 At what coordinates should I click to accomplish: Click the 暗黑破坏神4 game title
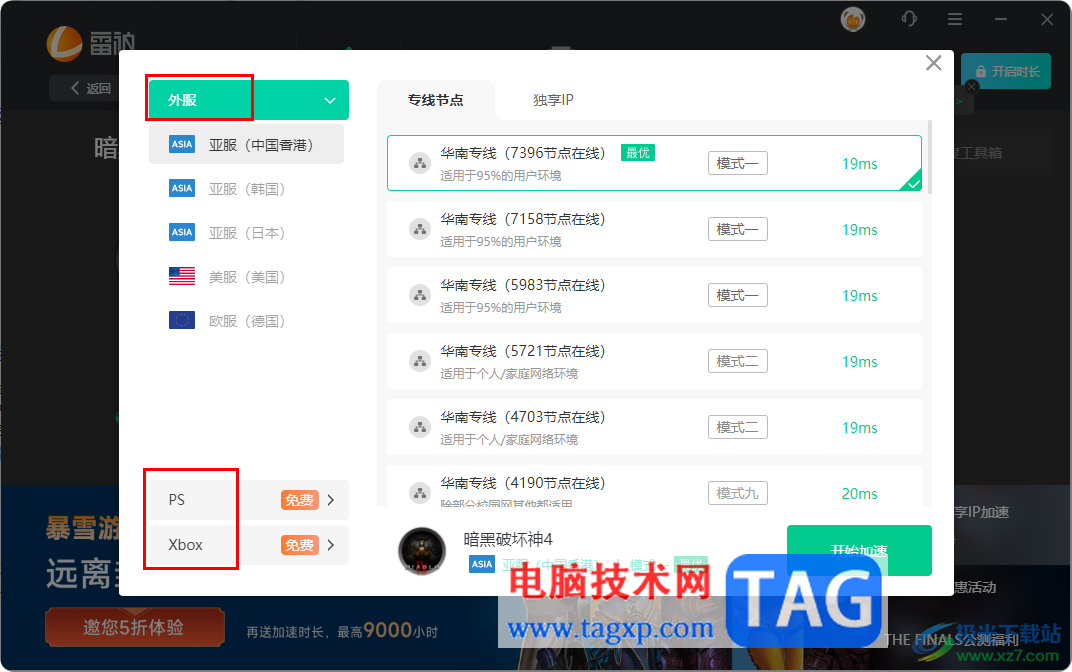click(x=508, y=539)
